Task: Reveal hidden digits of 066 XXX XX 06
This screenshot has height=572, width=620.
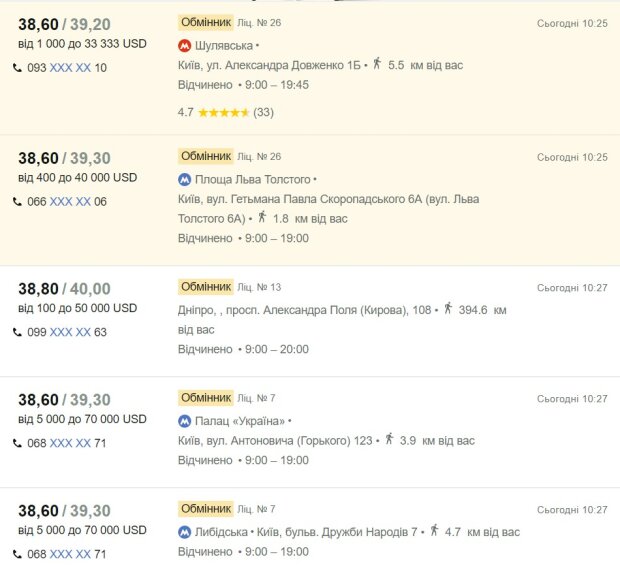Action: [x=70, y=202]
